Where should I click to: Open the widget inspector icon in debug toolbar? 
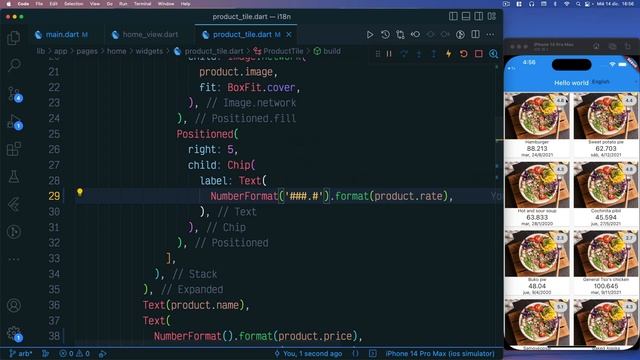[x=493, y=53]
